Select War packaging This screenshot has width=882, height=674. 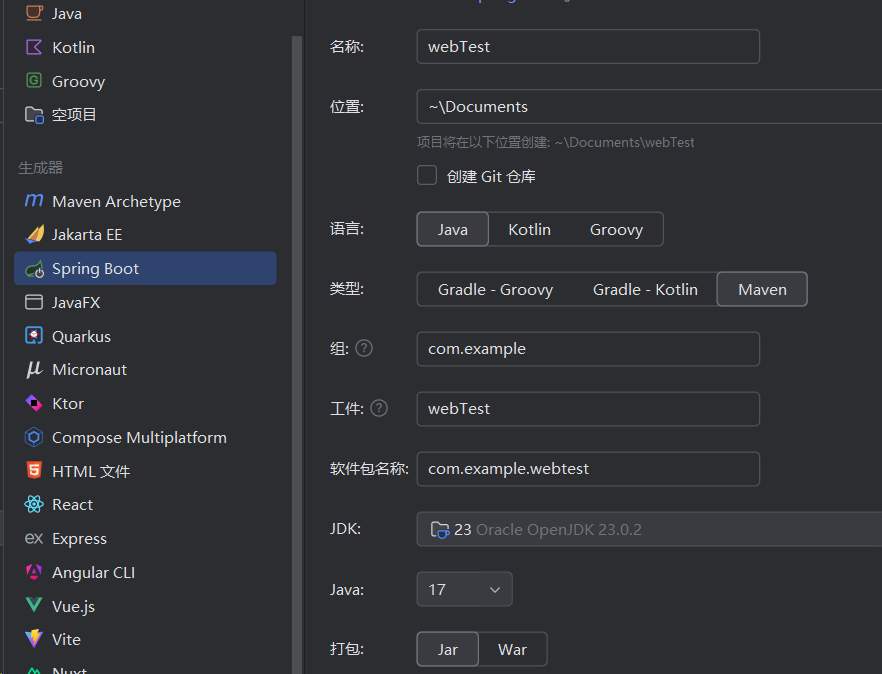(x=512, y=649)
